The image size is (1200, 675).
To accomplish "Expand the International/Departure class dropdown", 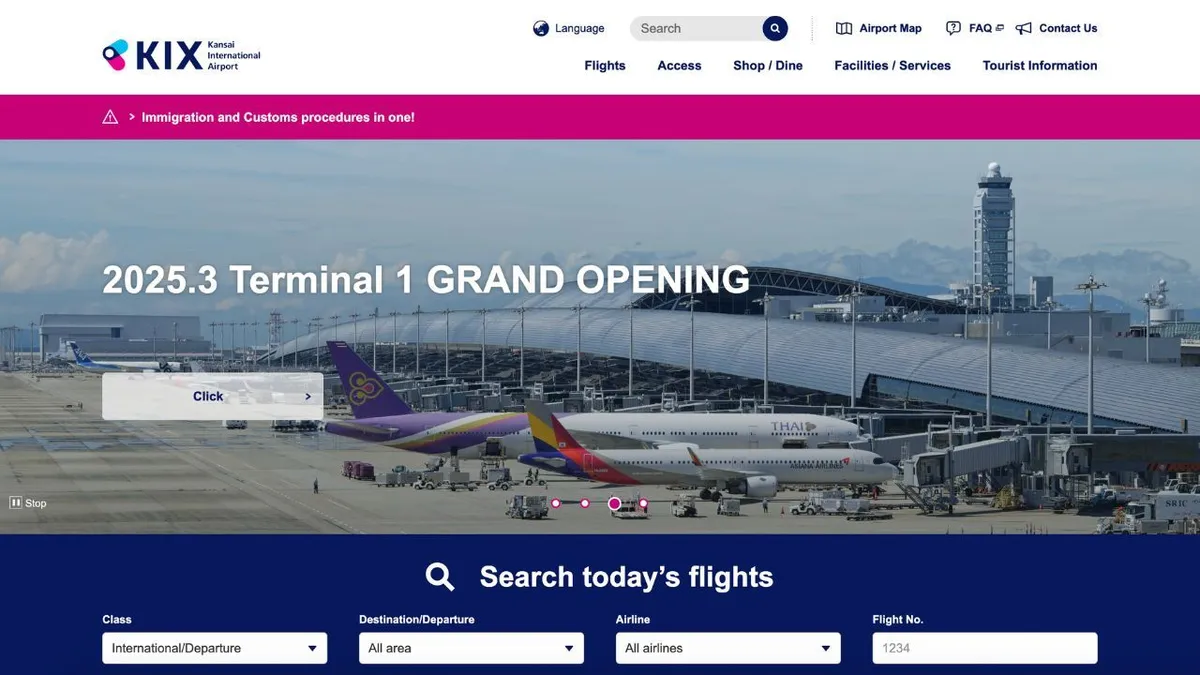I will click(214, 648).
